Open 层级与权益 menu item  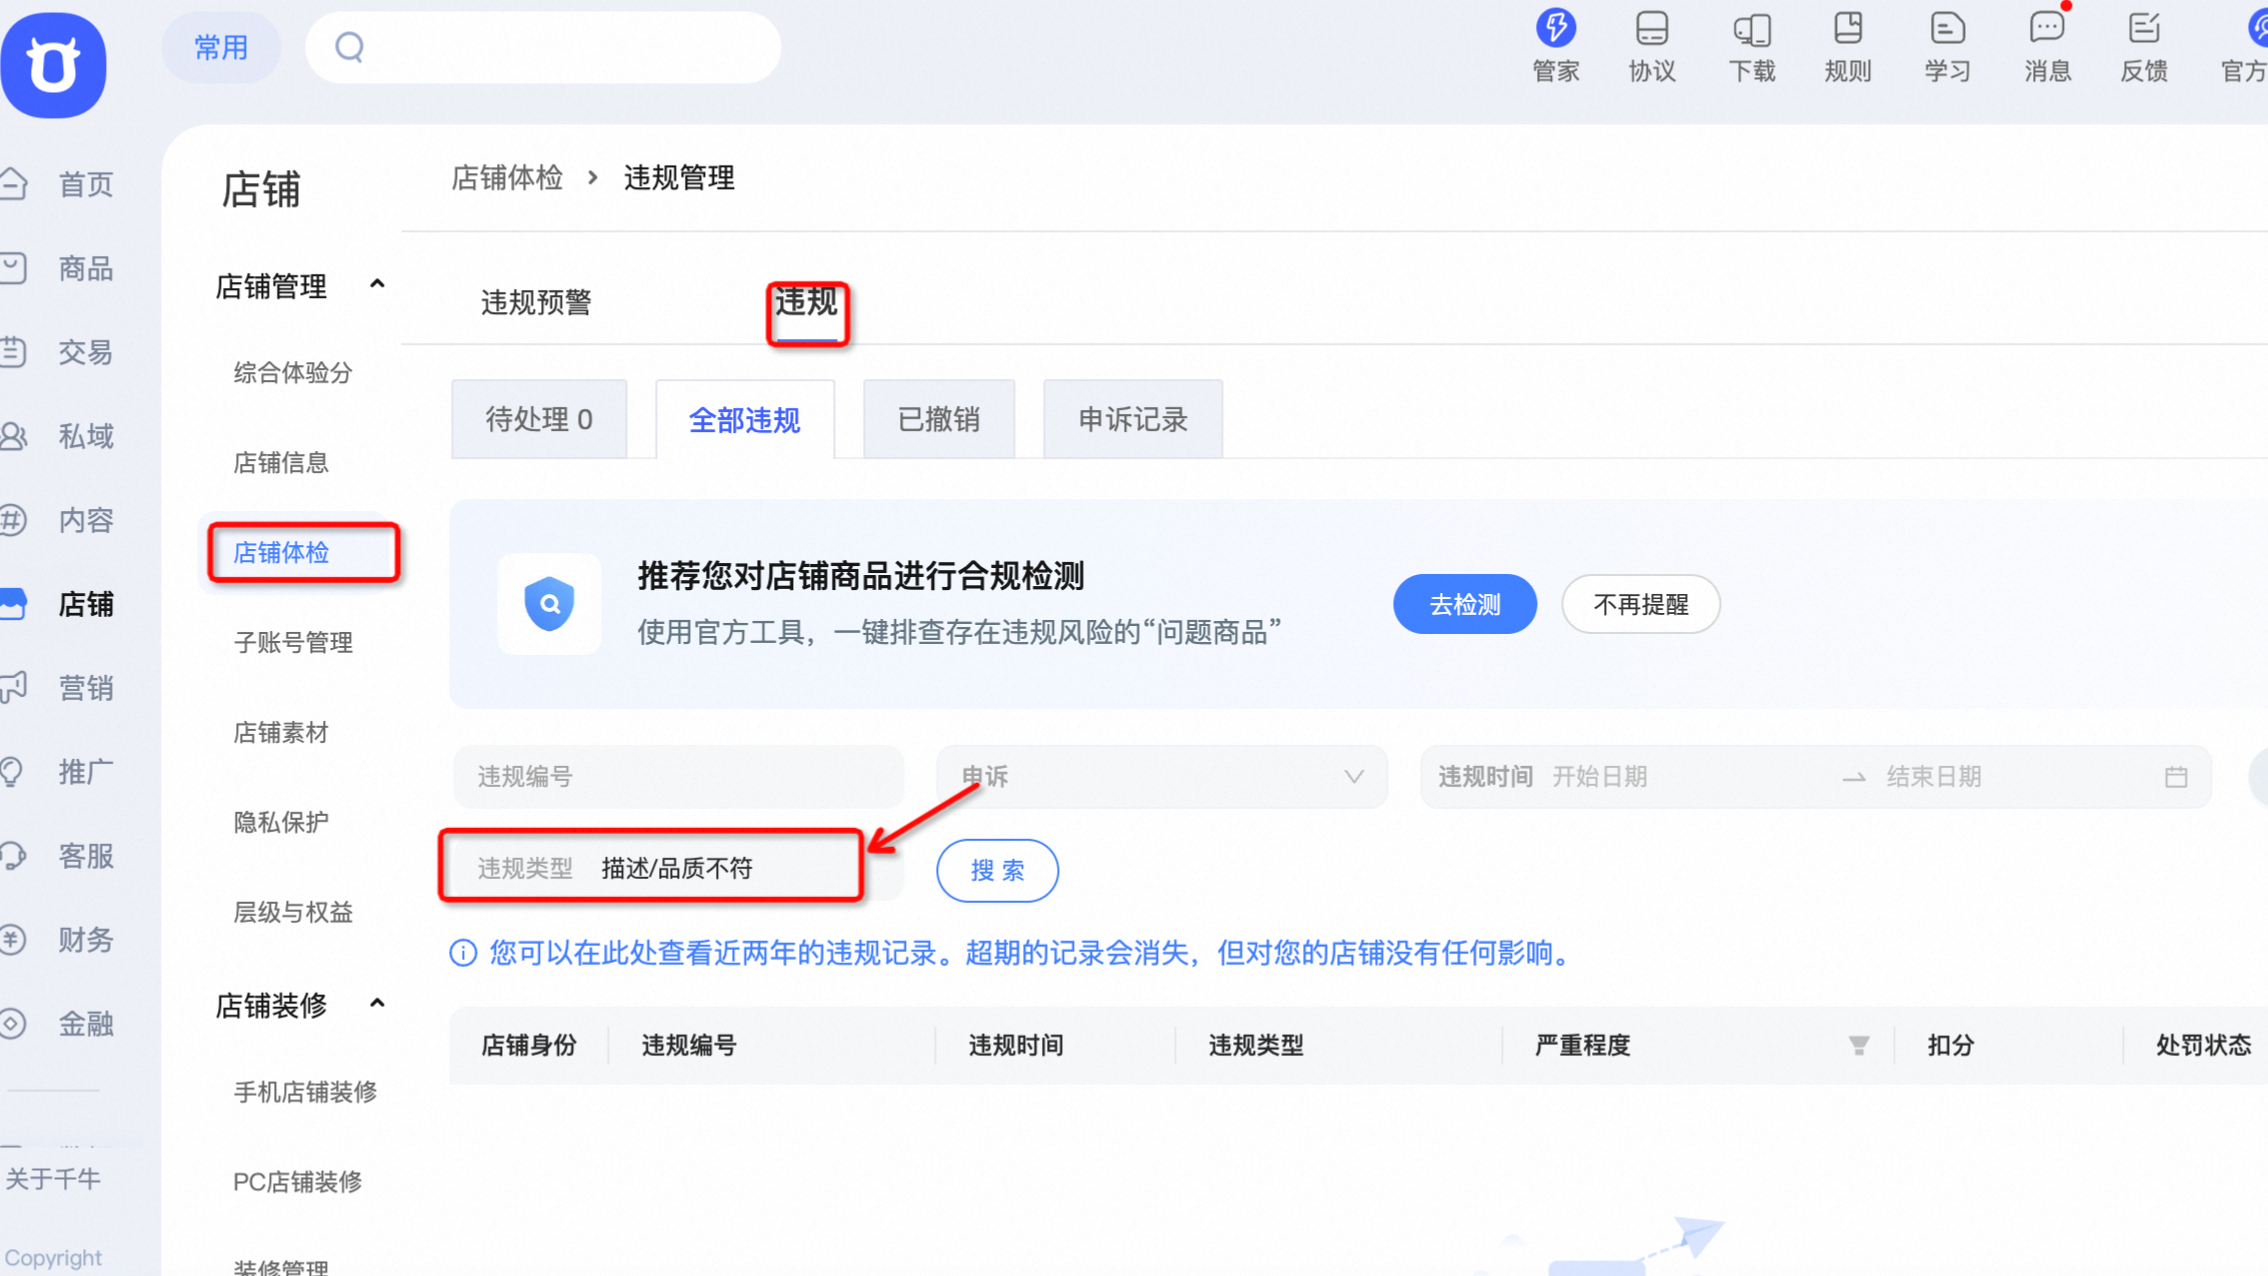click(293, 912)
